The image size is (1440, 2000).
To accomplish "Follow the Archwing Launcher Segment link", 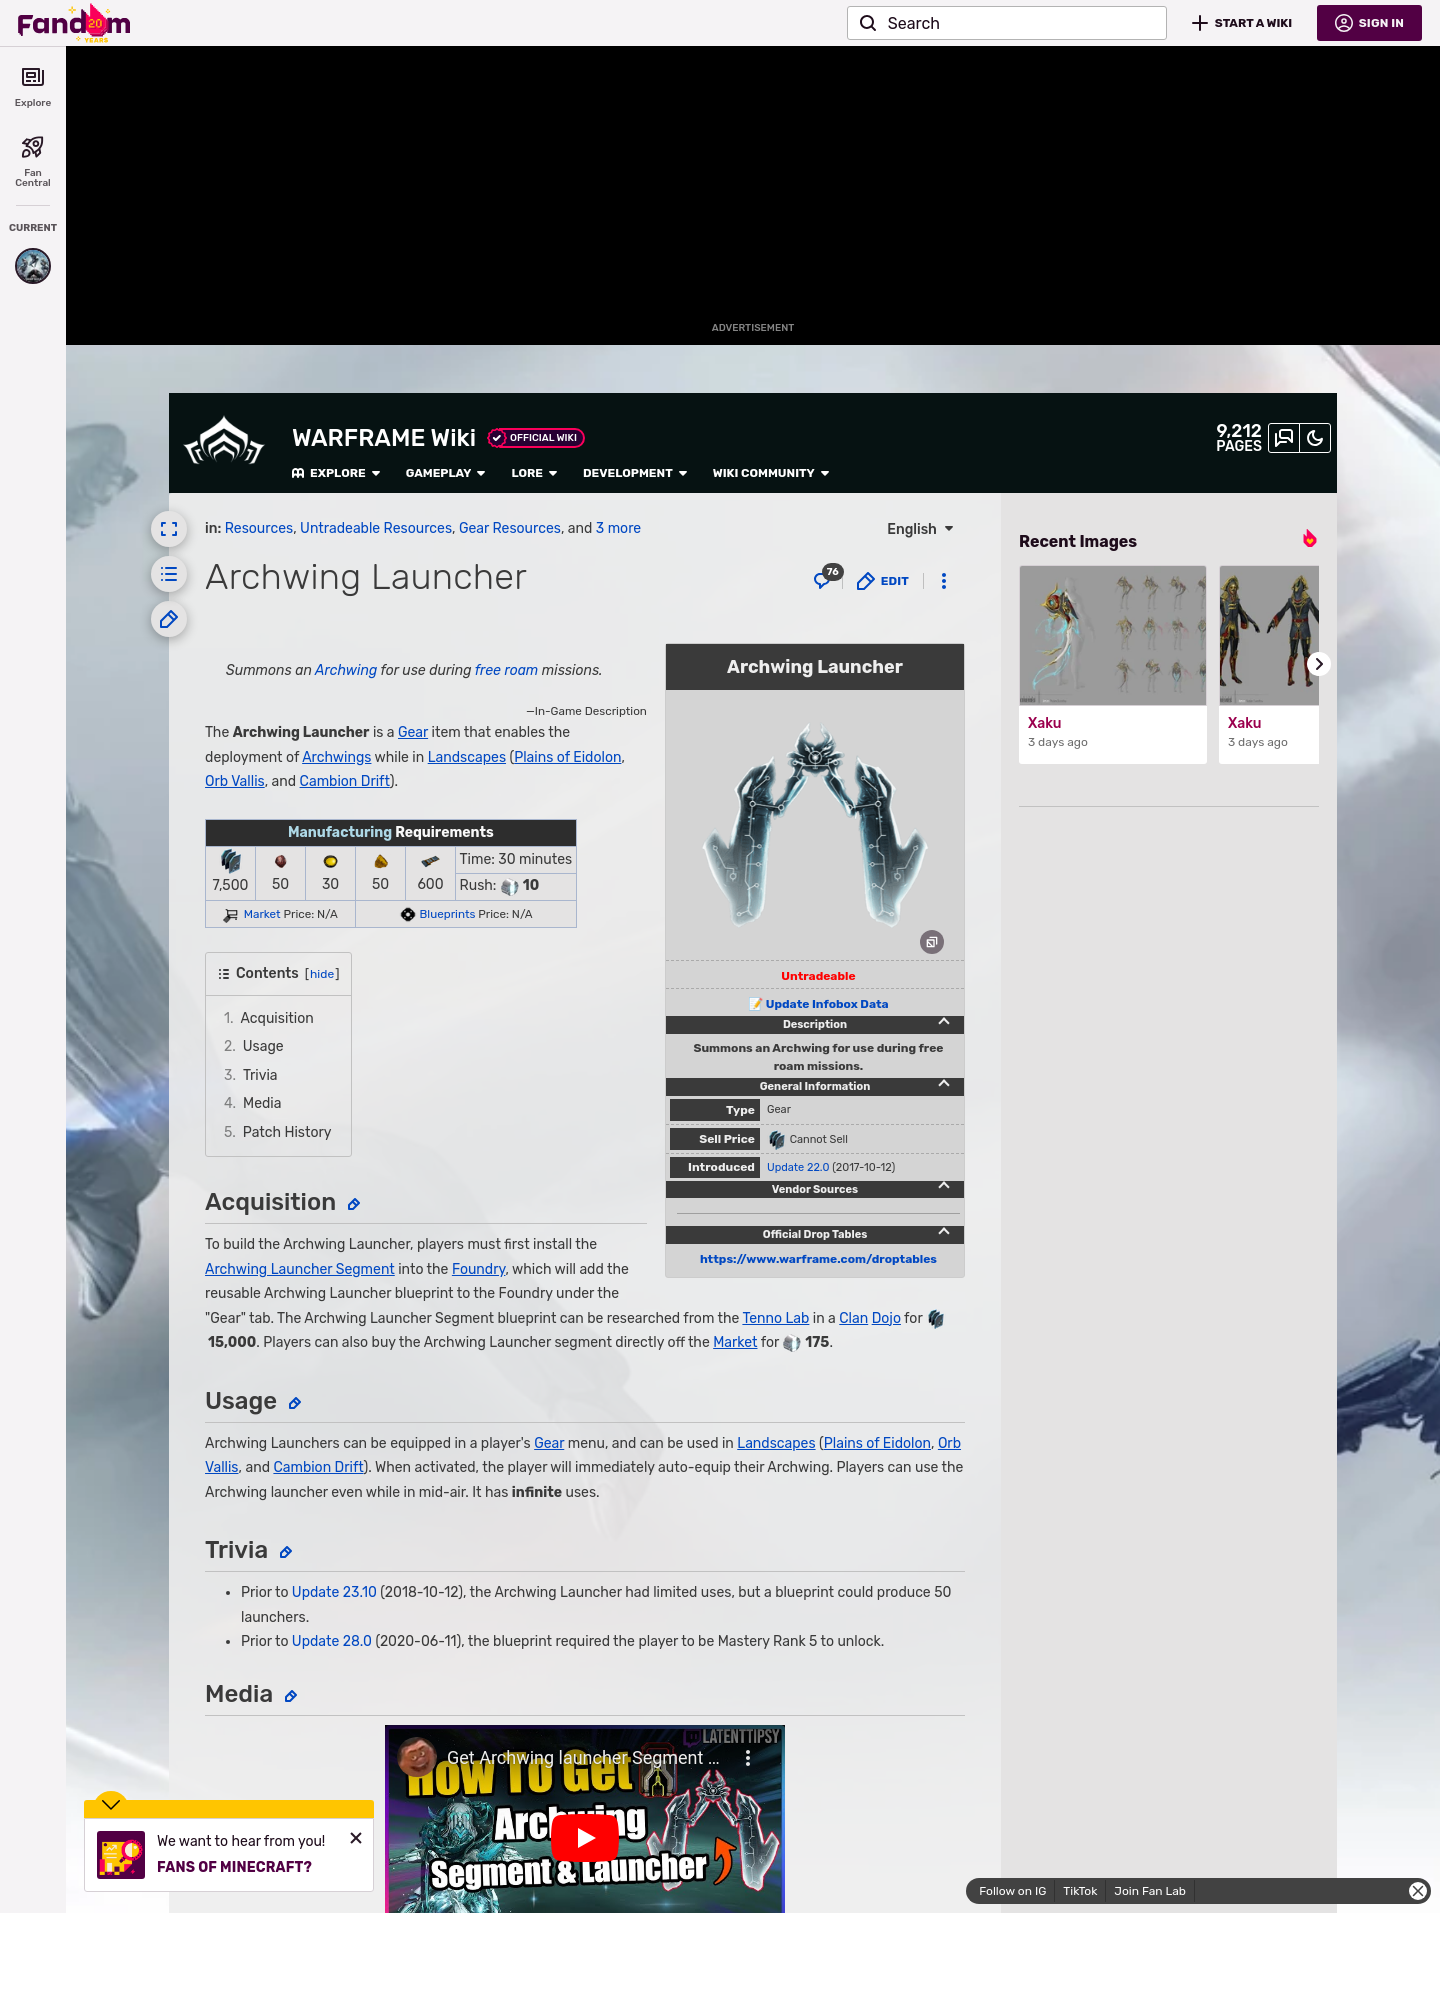I will [x=299, y=1269].
